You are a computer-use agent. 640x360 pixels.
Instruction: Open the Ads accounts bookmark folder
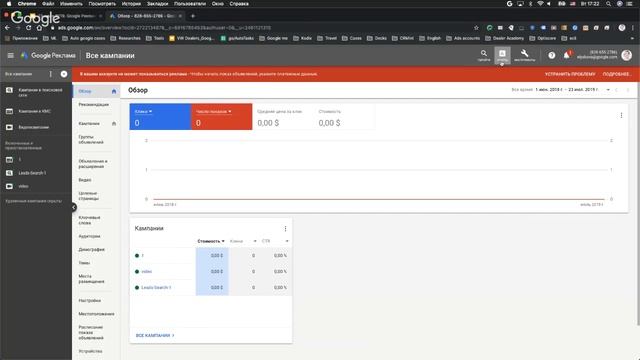463,38
